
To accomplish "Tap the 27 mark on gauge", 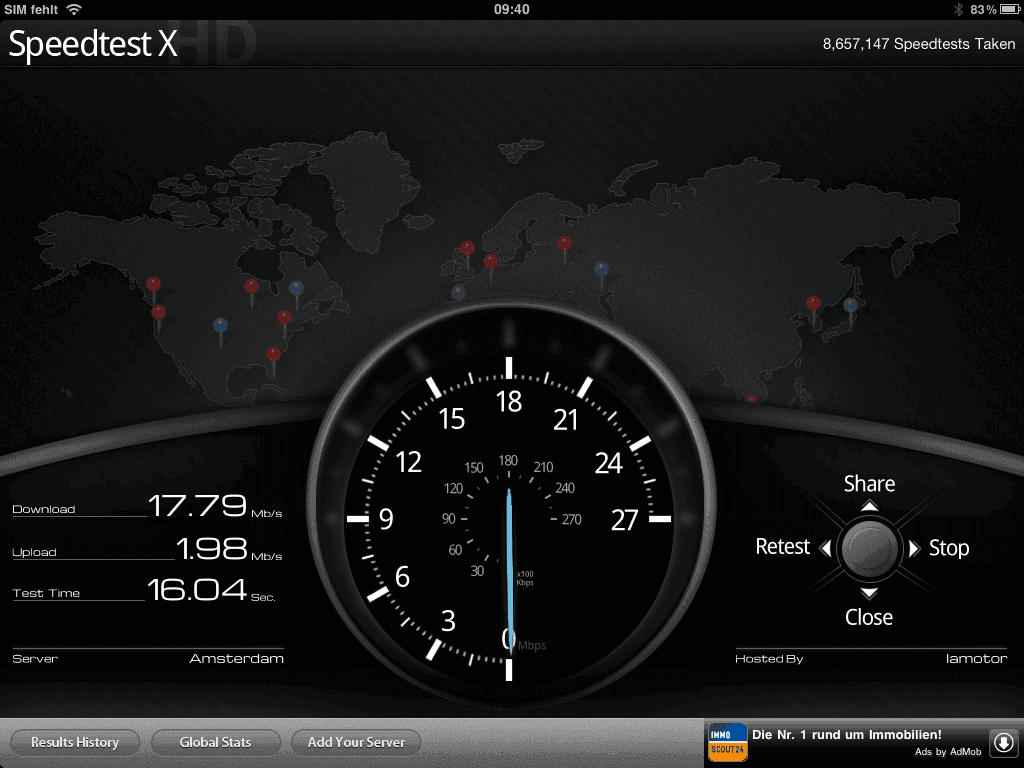I will click(624, 520).
